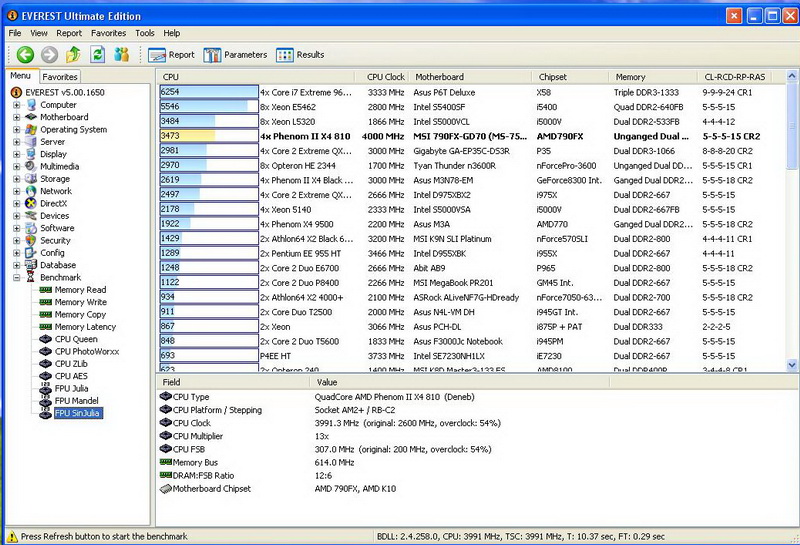Image resolution: width=800 pixels, height=545 pixels.
Task: Click the results list scroll-down arrow
Action: pos(792,365)
